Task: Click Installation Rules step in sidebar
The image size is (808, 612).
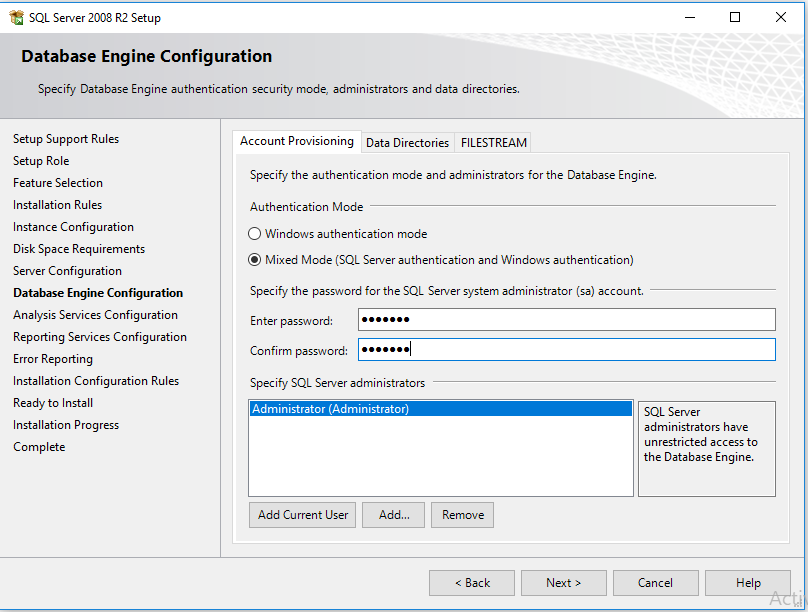Action: tap(58, 205)
